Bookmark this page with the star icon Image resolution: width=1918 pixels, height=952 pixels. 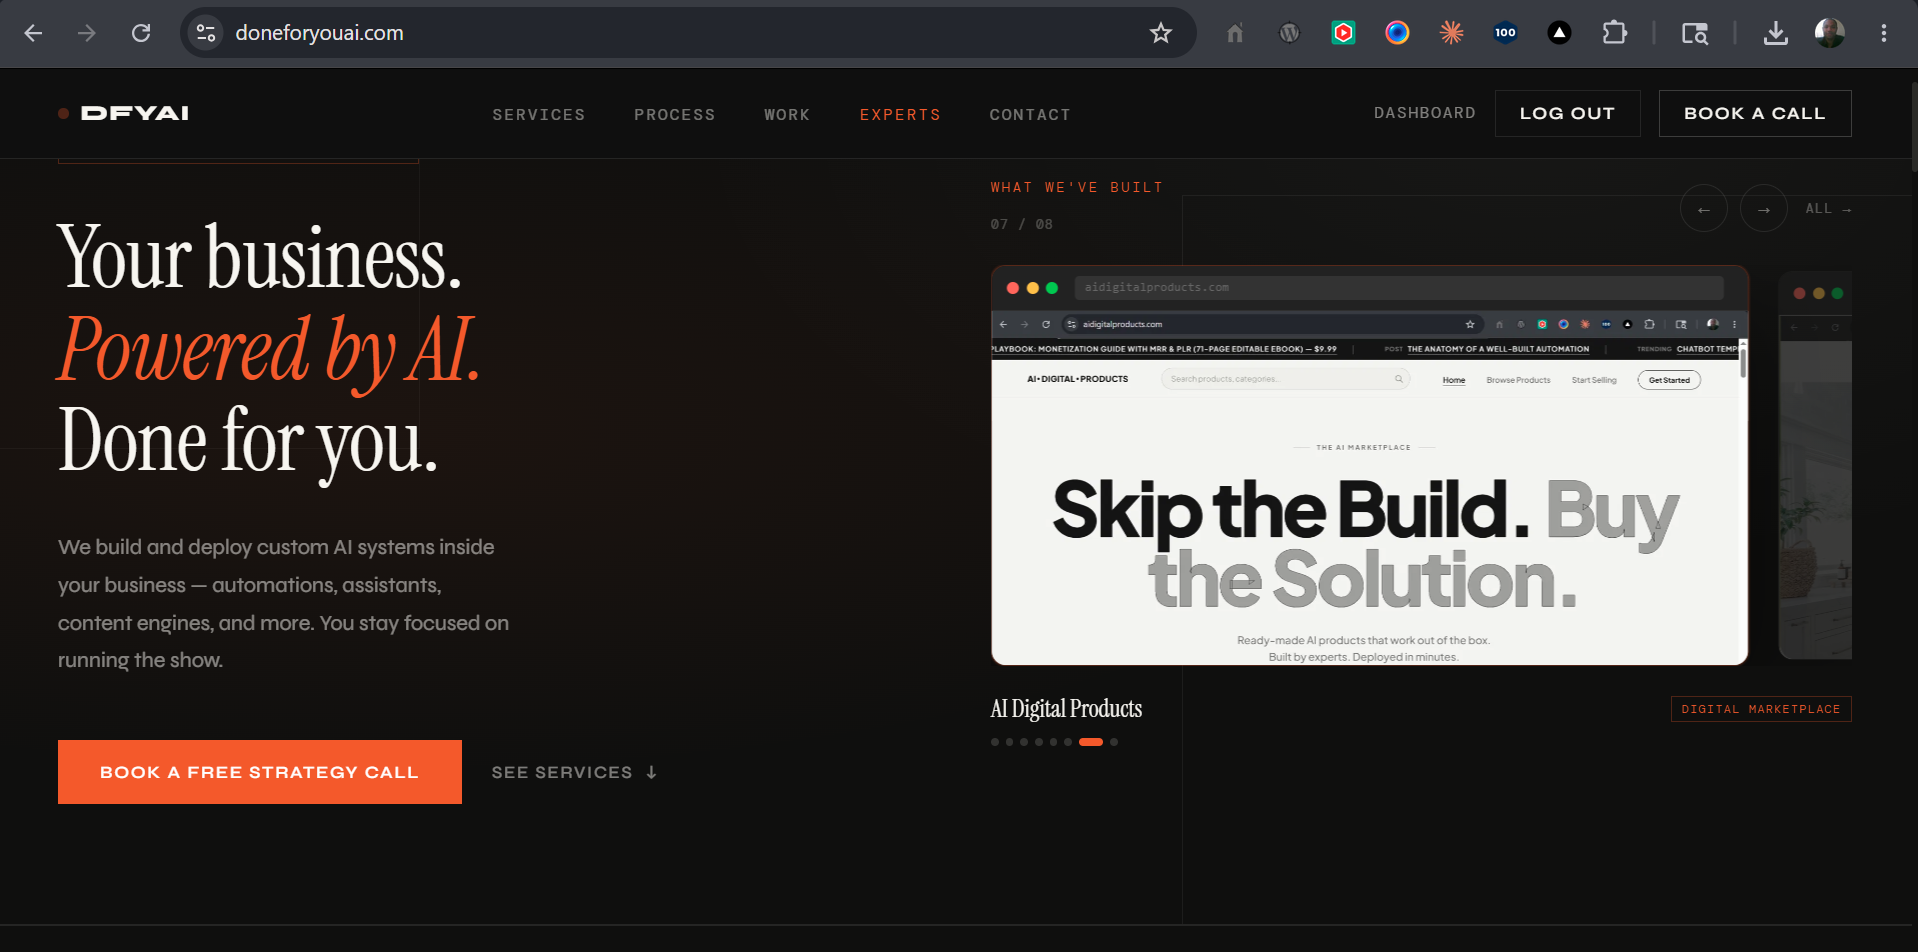click(x=1161, y=33)
